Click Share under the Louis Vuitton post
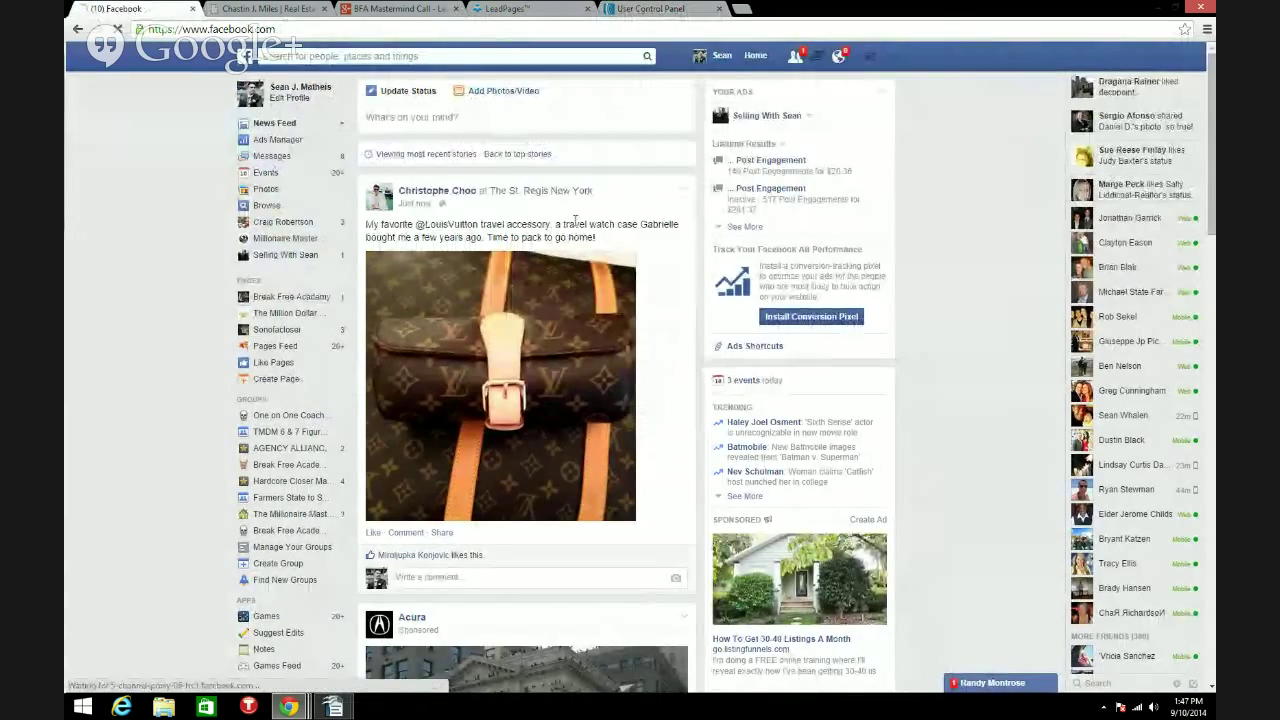This screenshot has width=1280, height=720. pyautogui.click(x=442, y=533)
